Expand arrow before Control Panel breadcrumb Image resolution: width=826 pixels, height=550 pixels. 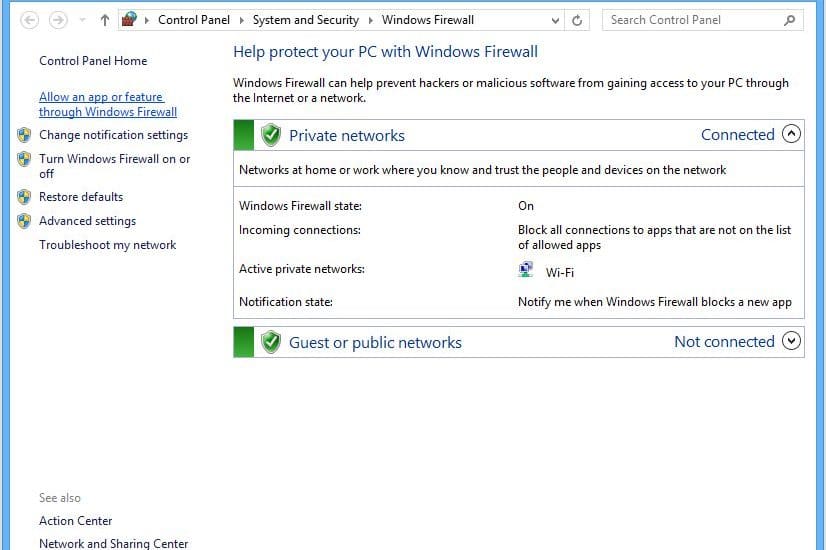147,21
